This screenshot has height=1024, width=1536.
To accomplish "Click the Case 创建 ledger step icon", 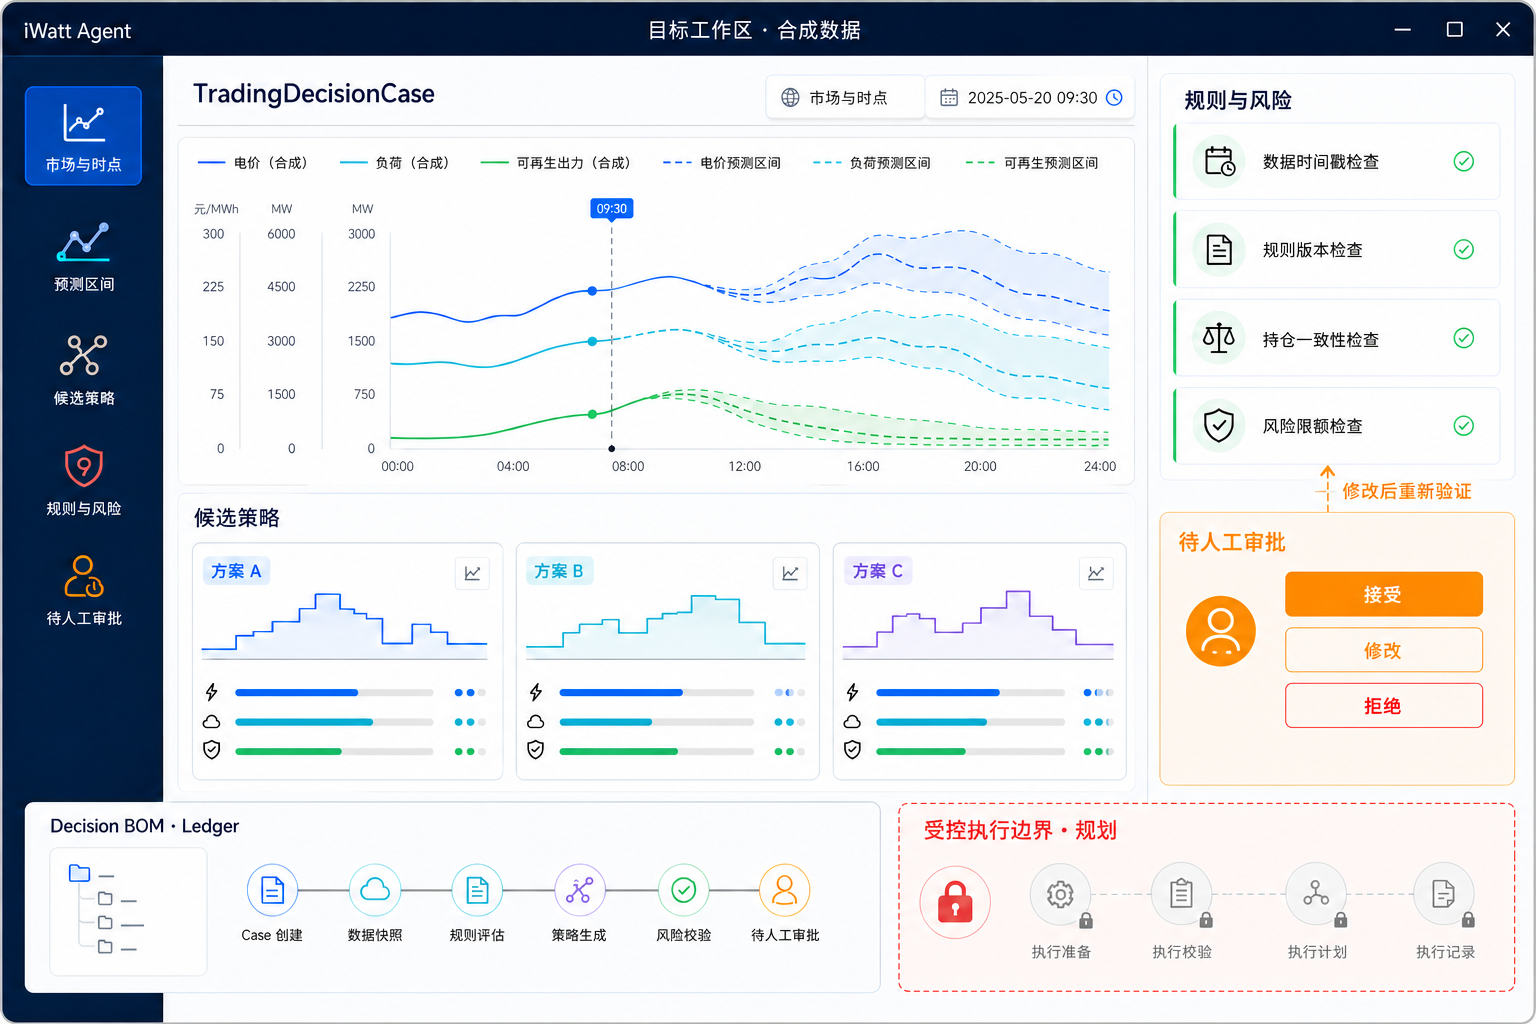I will (x=272, y=890).
